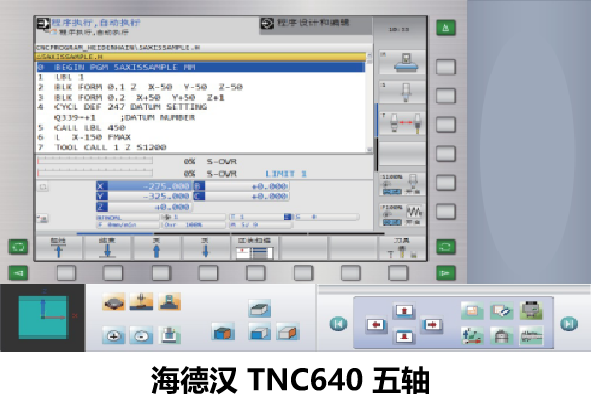Click the C axis position field +0.000
Screen dimensions: 591x405
tap(241, 196)
